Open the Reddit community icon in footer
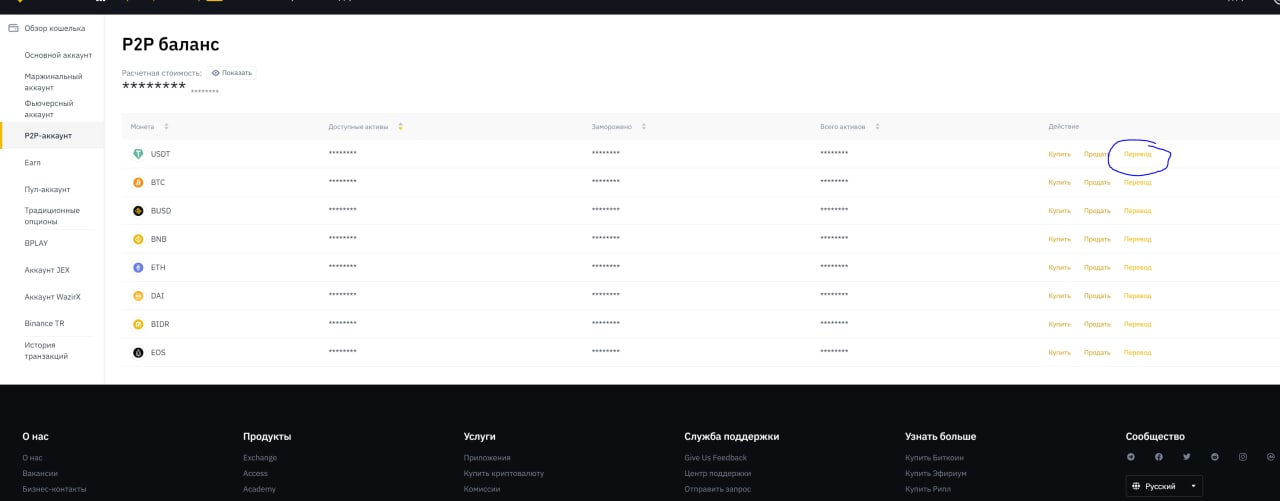1280x501 pixels. point(1215,457)
